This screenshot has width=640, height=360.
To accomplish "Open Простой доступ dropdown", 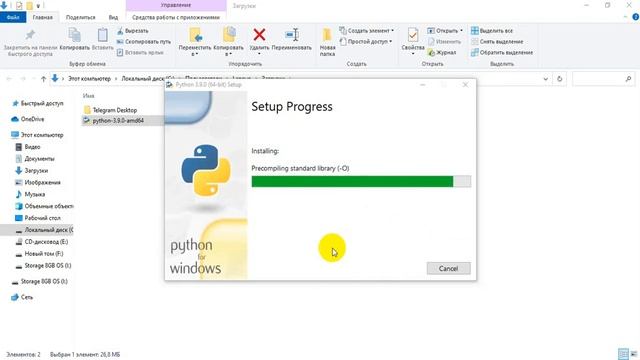I will (366, 42).
